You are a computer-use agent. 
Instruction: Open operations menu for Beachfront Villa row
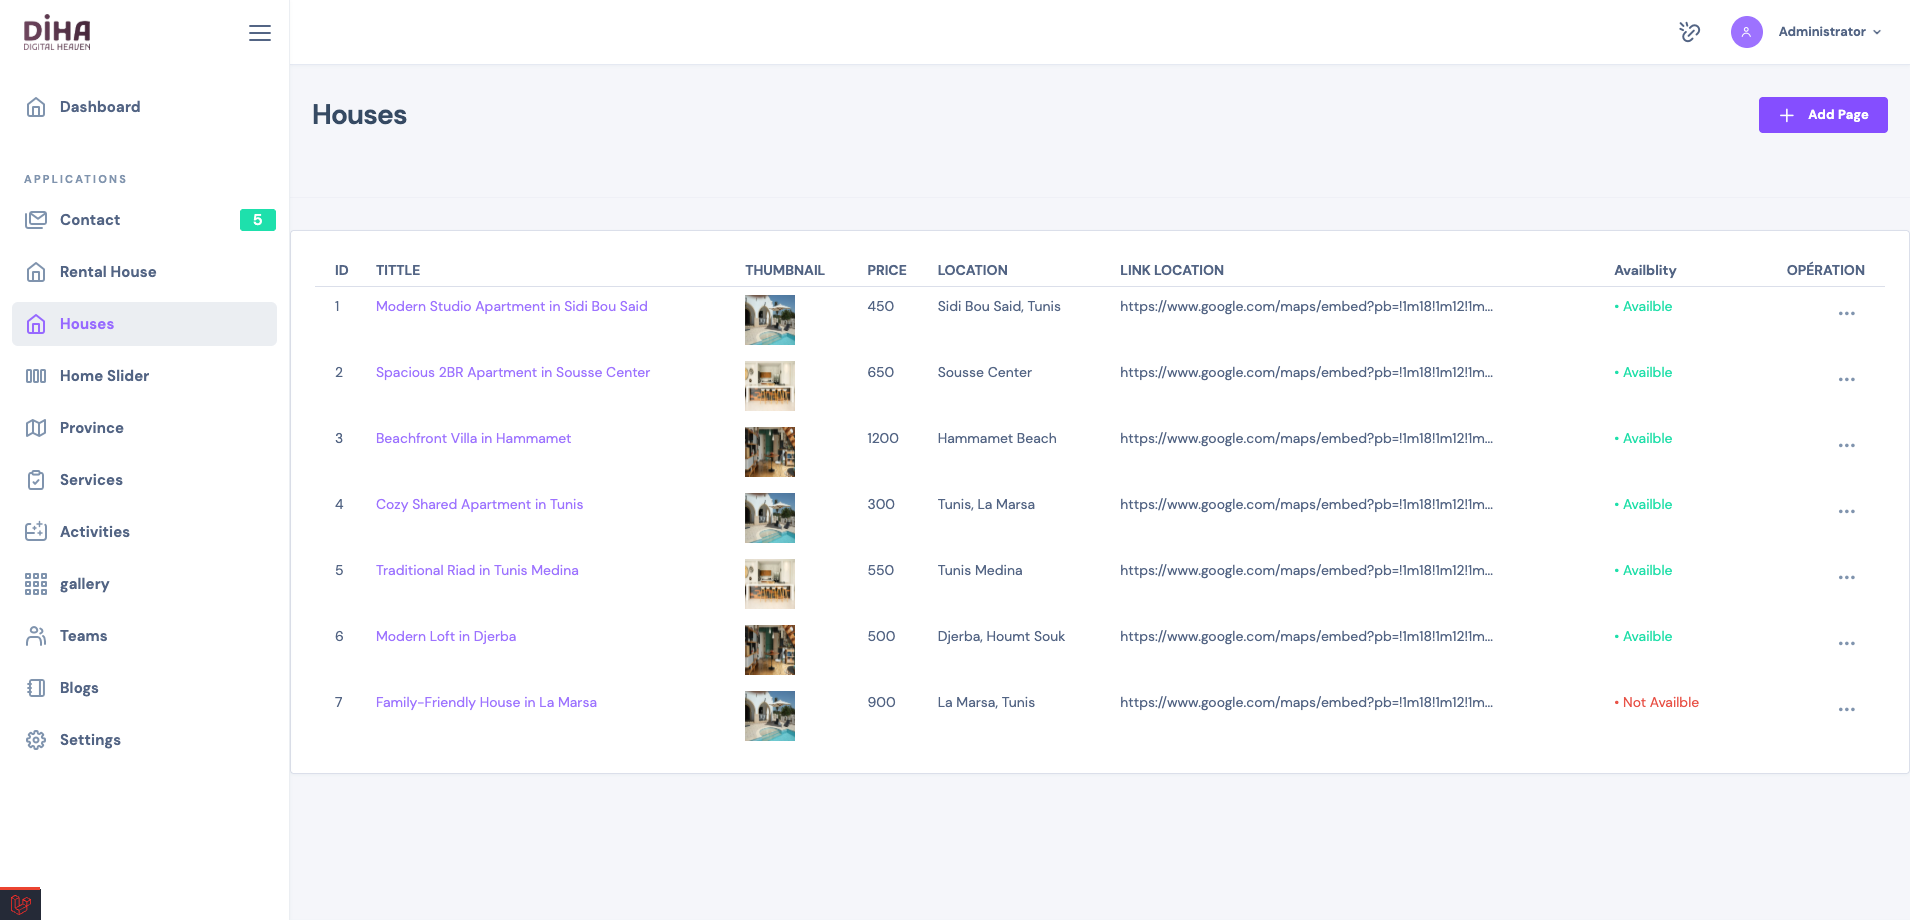1846,446
